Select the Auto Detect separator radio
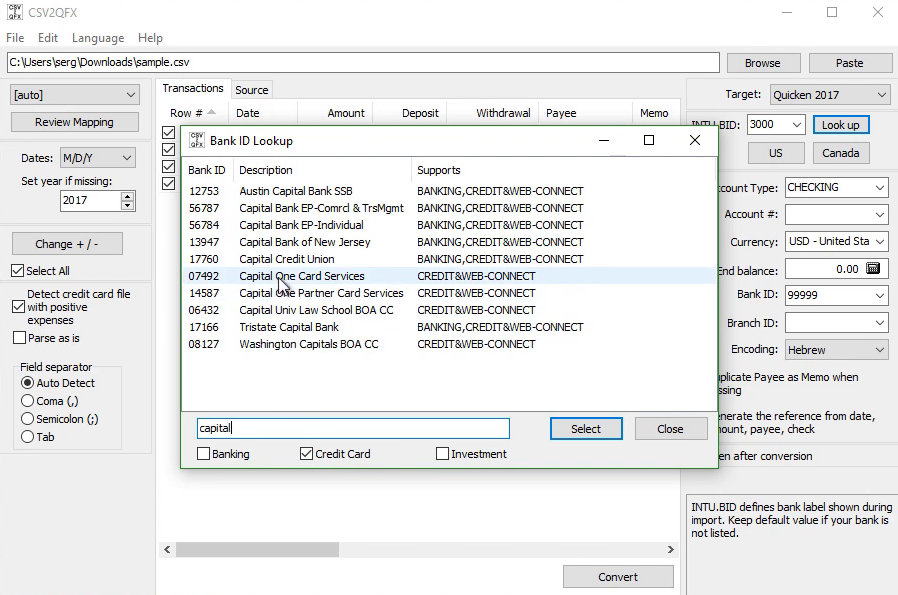This screenshot has height=595, width=898. [x=27, y=383]
